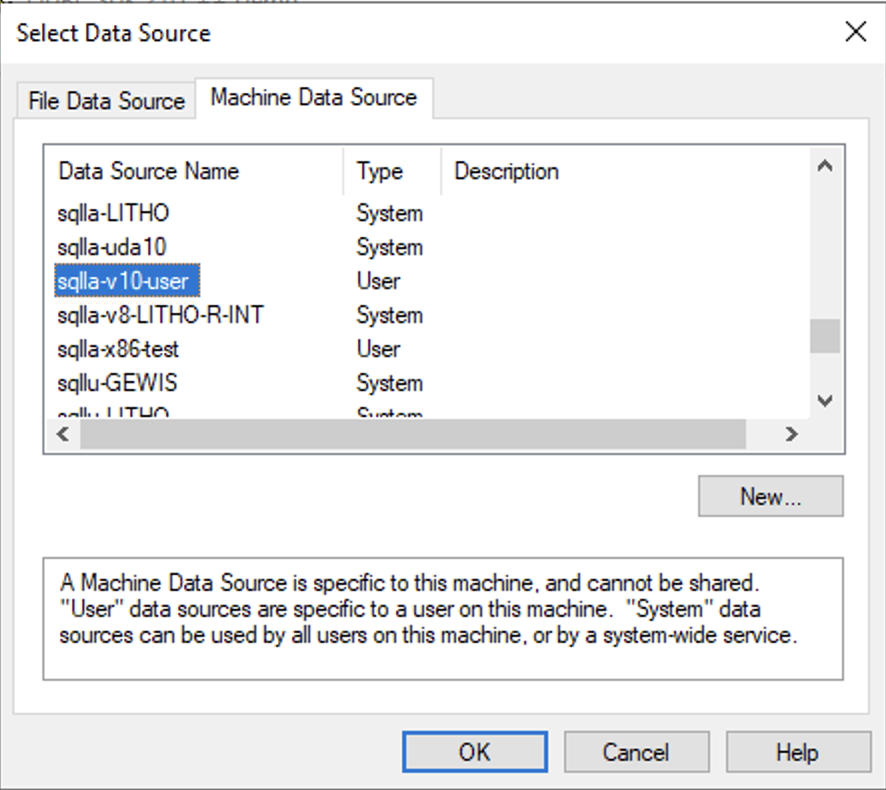Screen dimensions: 886x790
Task: Switch to the File Data Source tab
Action: (x=104, y=100)
